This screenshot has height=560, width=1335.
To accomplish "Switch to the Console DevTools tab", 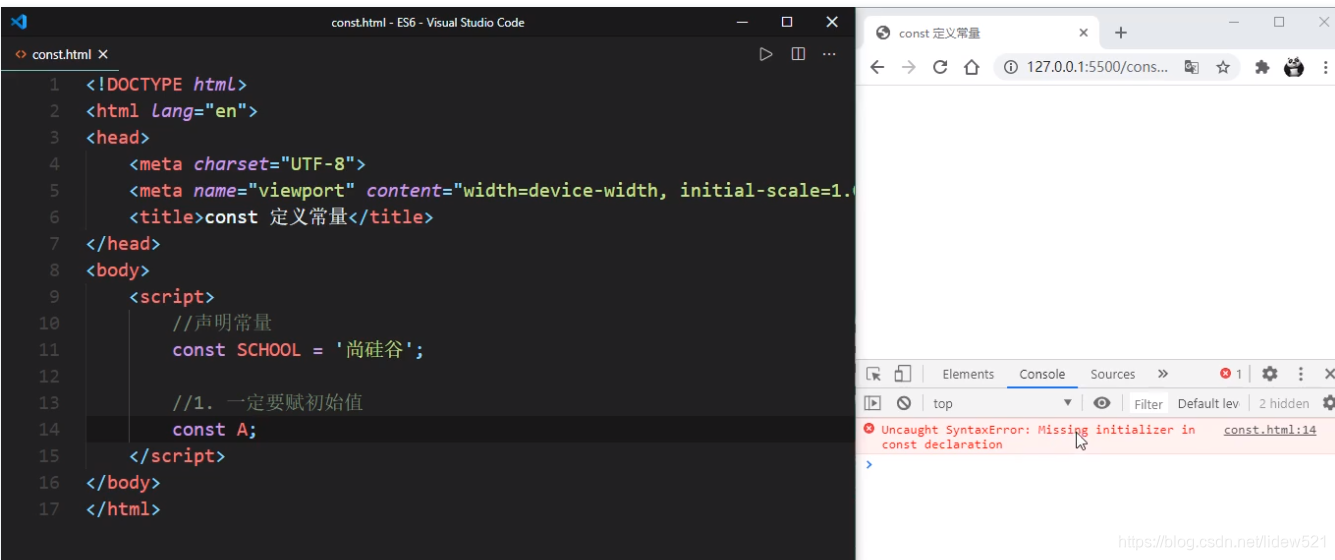I will click(1042, 374).
